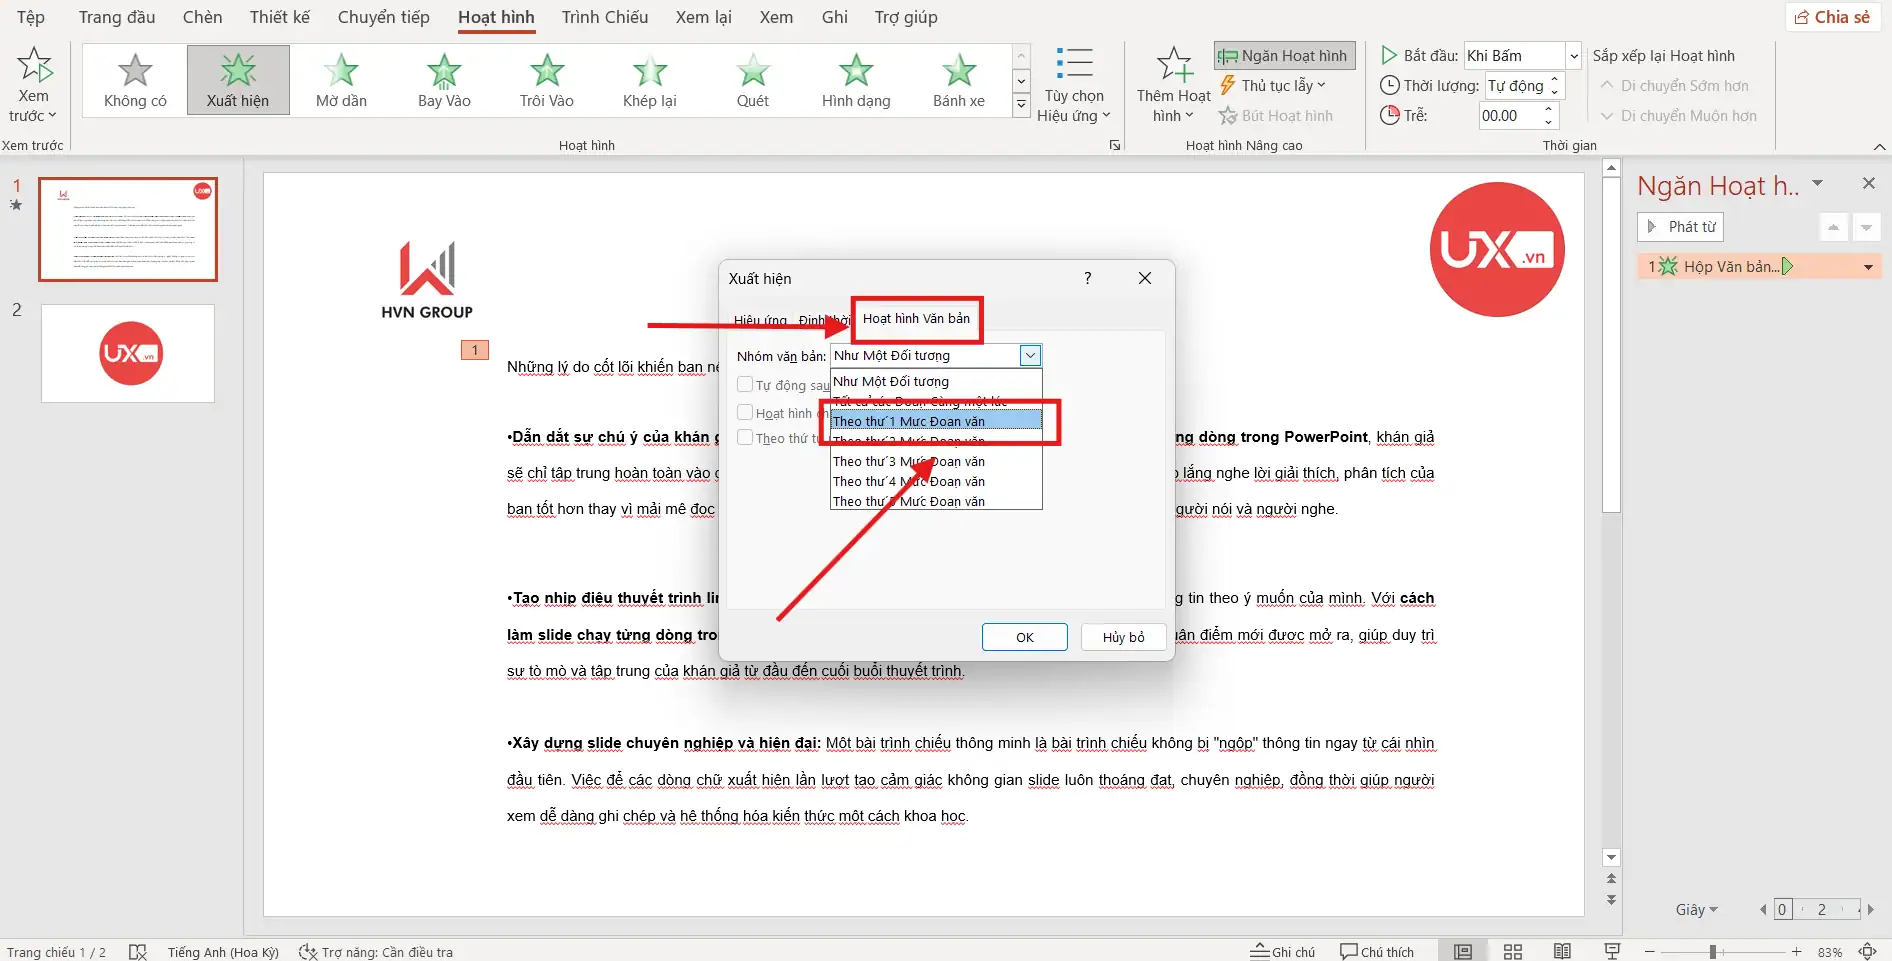Open Hộp Văn bản animation item menu
The image size is (1892, 961).
[1867, 267]
